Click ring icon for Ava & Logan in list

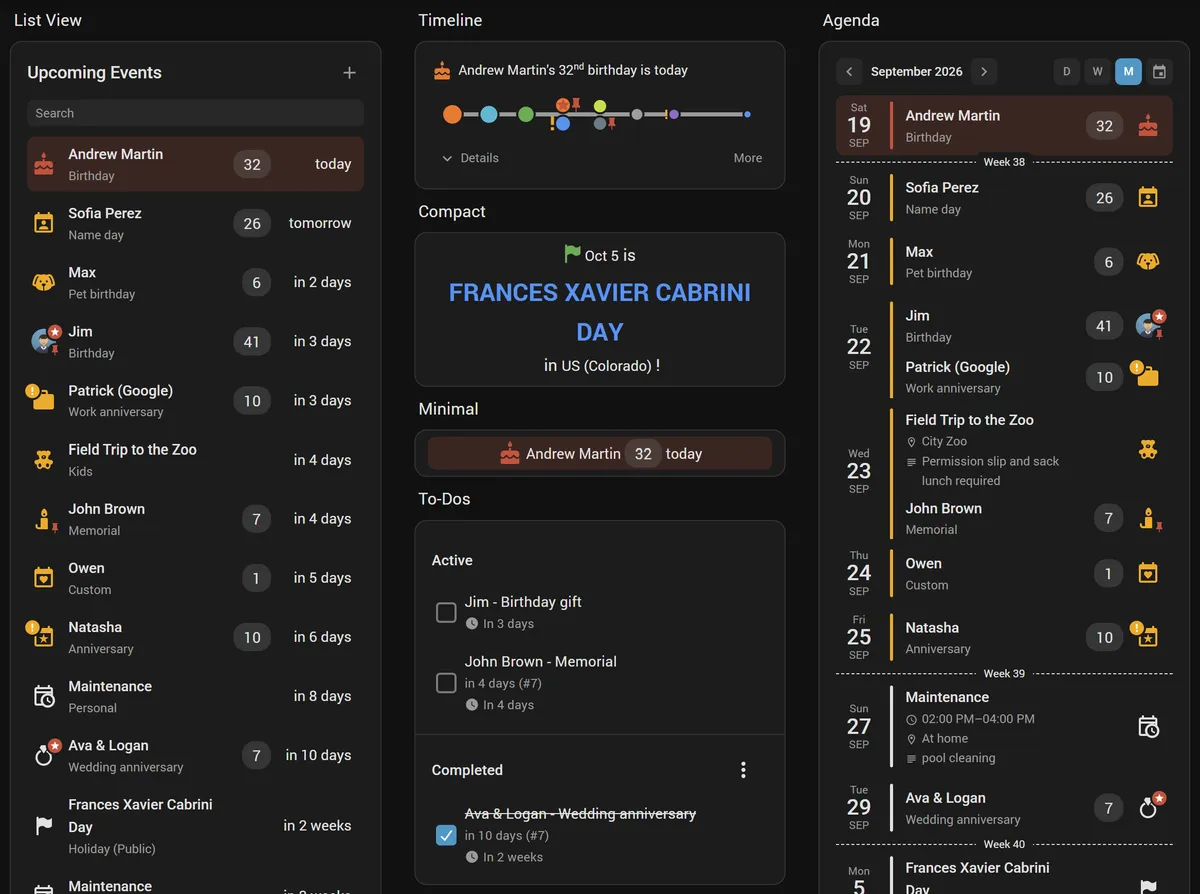[43, 756]
